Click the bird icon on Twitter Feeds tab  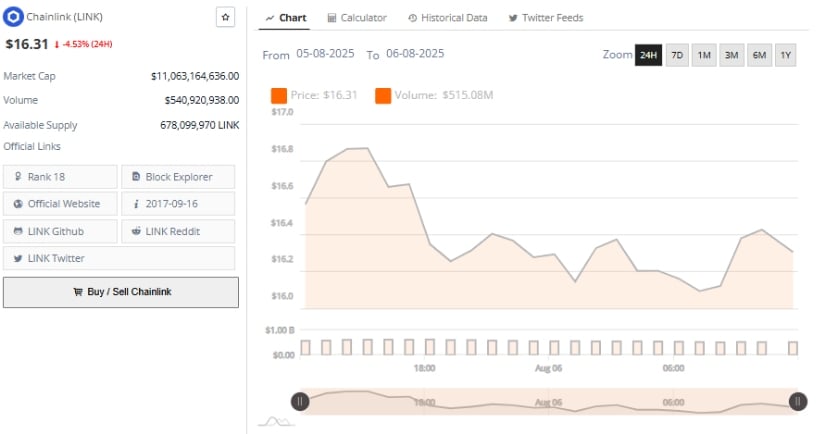coord(513,18)
